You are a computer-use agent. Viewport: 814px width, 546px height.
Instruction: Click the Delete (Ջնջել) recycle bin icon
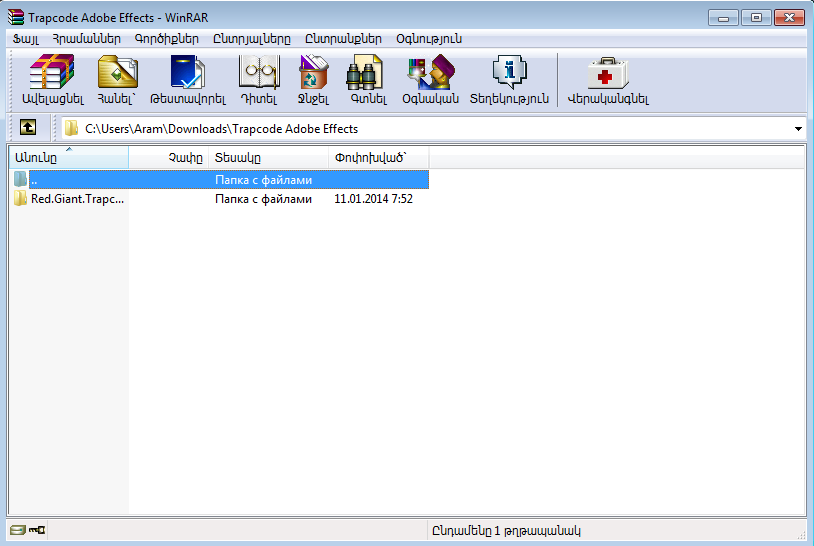[313, 72]
